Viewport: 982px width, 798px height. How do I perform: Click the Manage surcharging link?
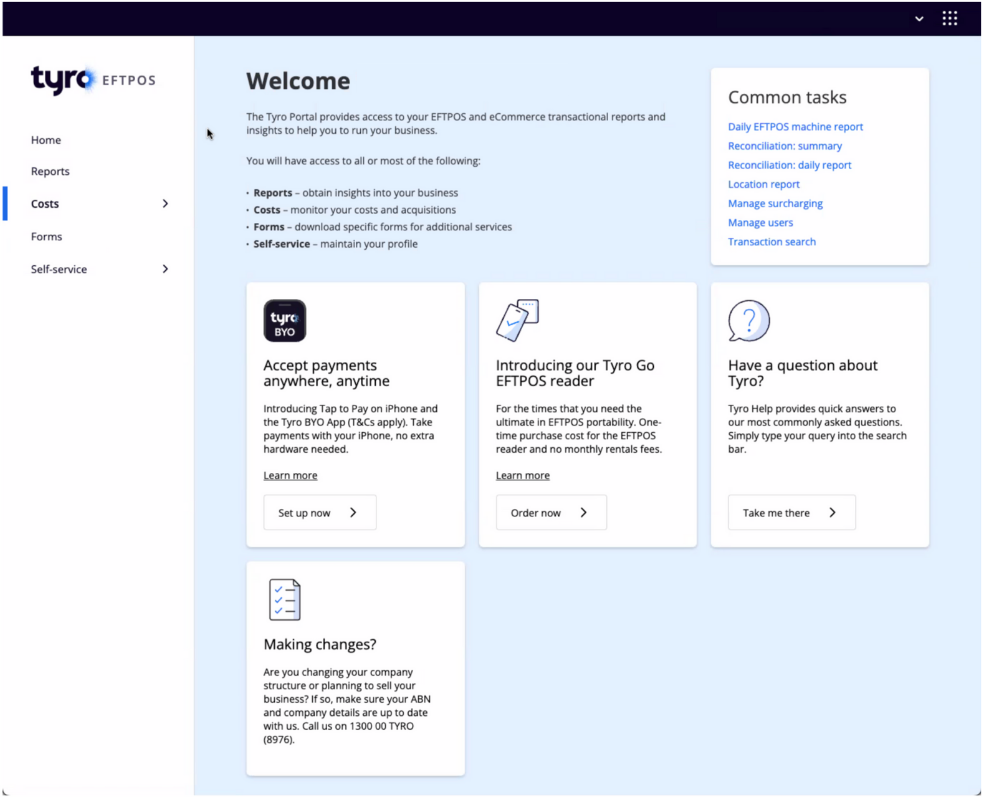(775, 204)
